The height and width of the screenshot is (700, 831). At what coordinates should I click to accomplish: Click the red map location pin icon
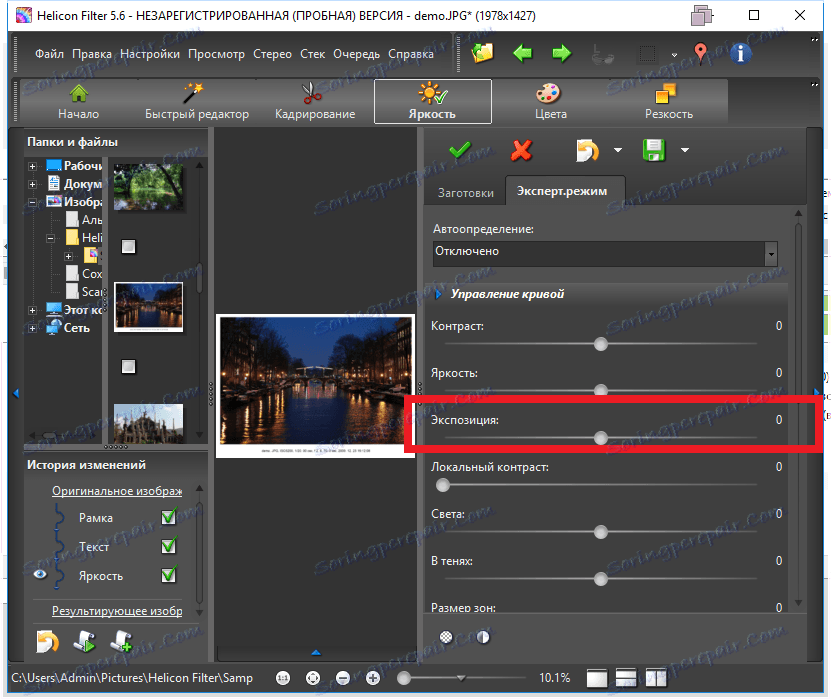701,53
